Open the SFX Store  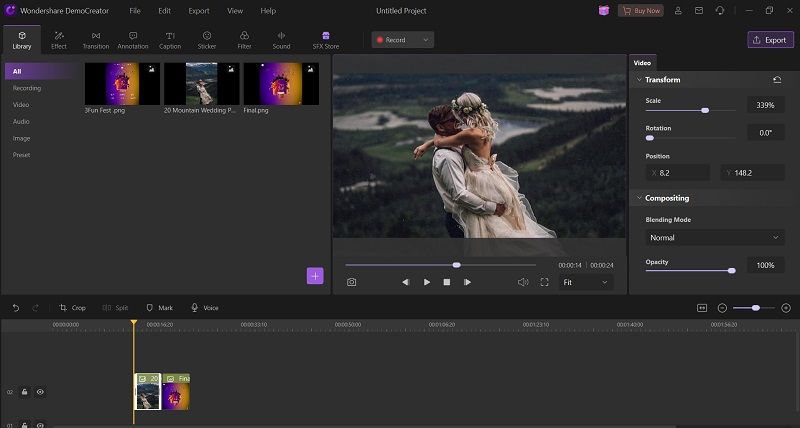pyautogui.click(x=326, y=40)
